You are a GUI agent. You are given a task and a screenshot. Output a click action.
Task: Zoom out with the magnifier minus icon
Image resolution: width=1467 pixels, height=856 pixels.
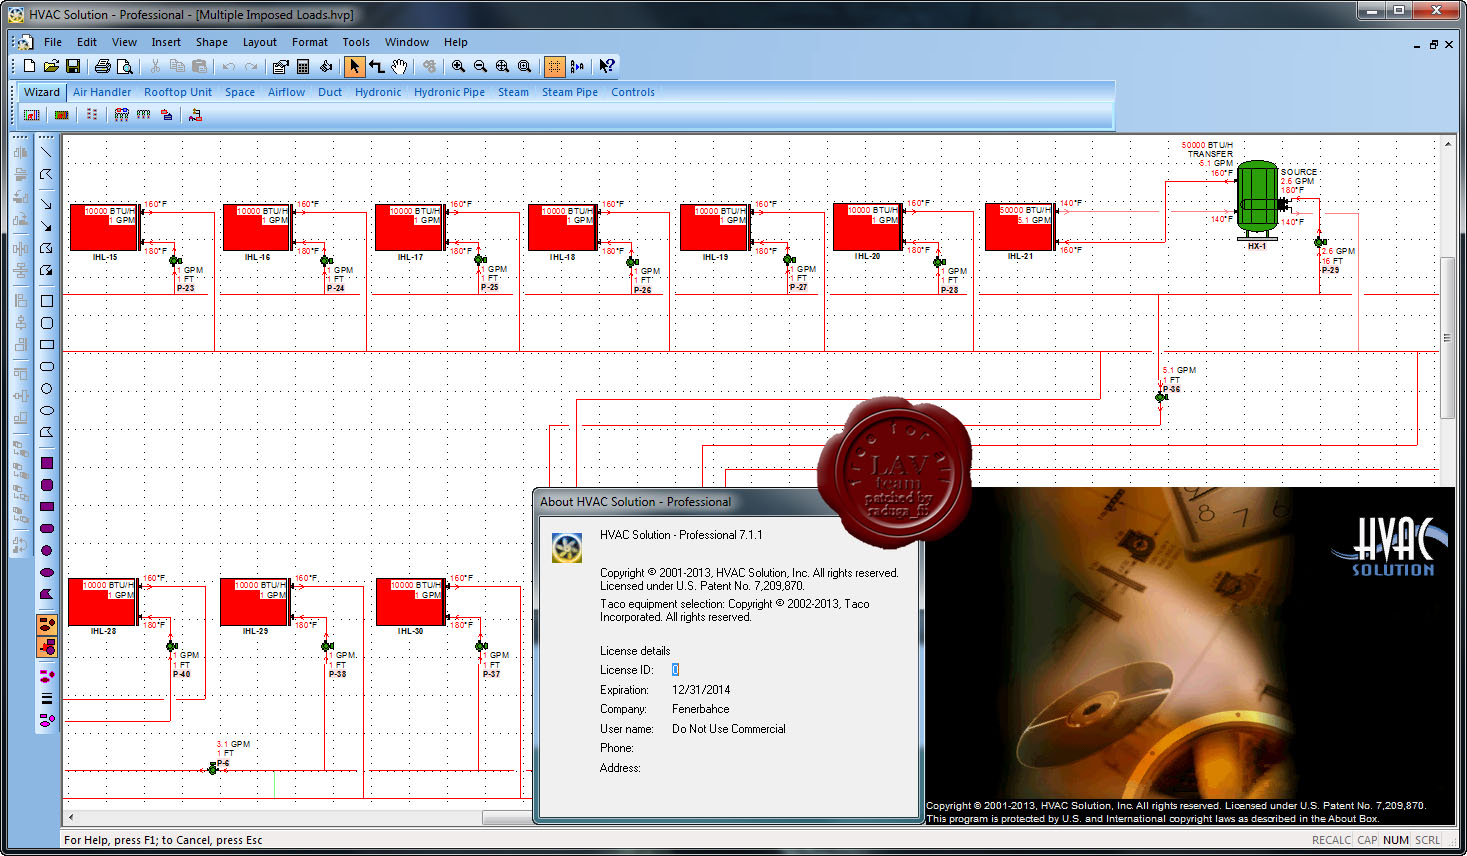coord(480,66)
